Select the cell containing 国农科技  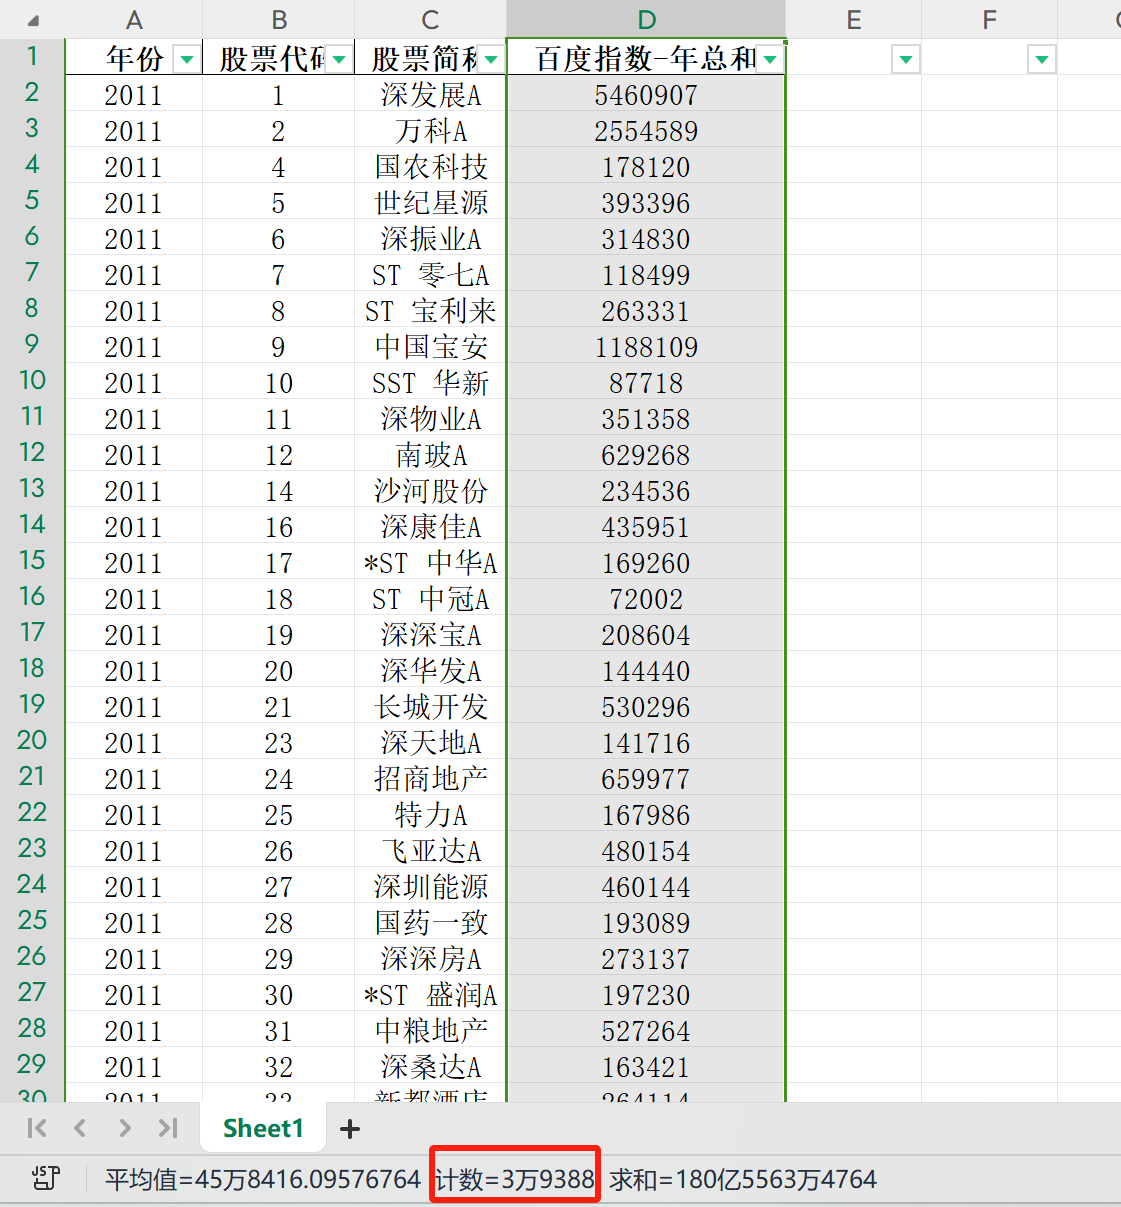[430, 167]
